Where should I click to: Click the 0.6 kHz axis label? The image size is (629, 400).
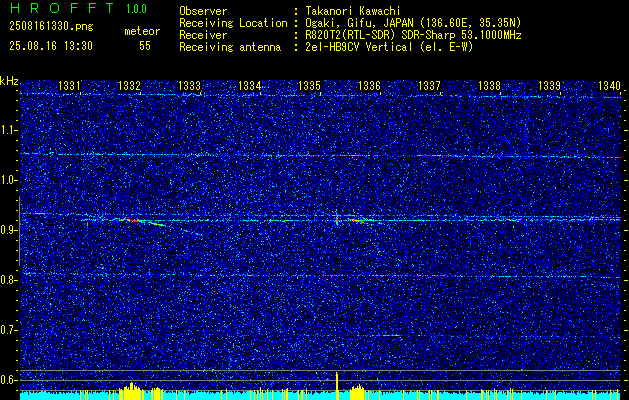[x=8, y=380]
